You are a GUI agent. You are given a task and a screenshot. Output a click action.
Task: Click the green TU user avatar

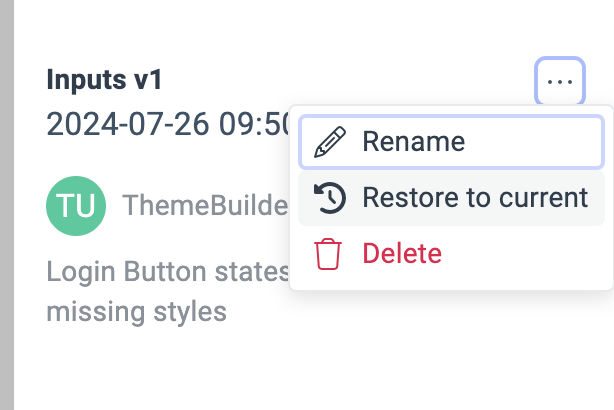76,204
